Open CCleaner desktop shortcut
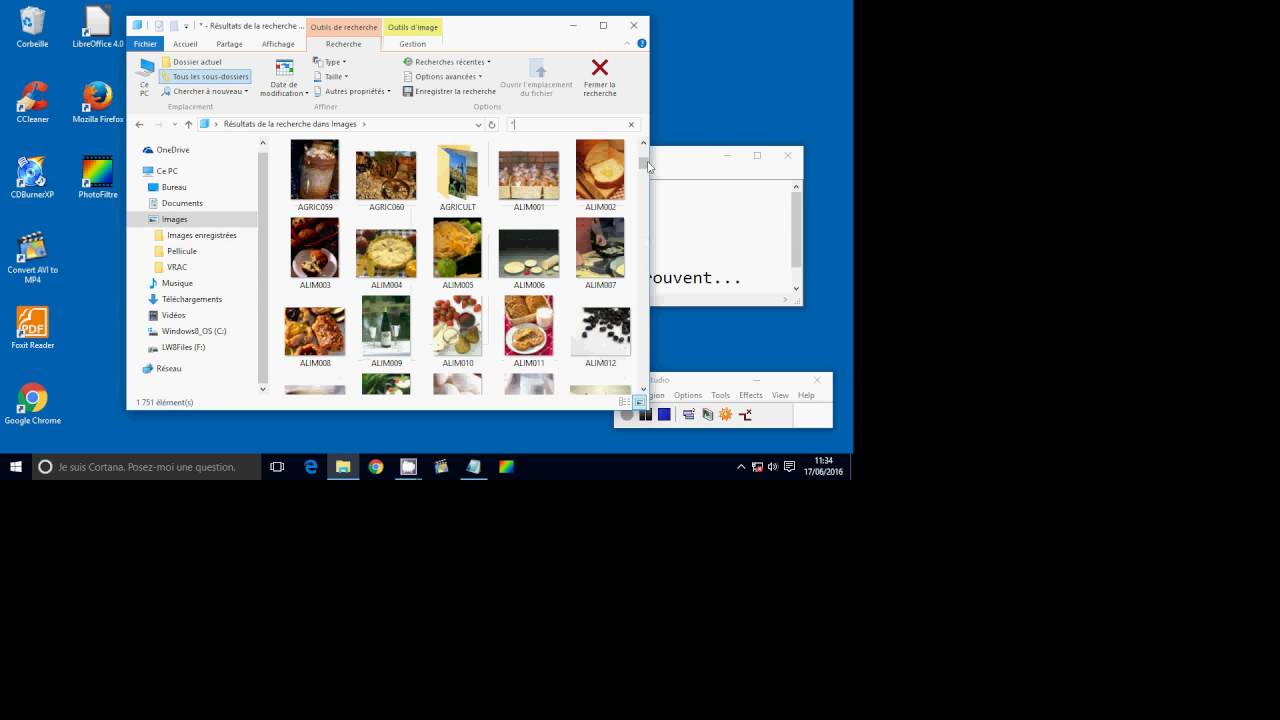 [33, 104]
